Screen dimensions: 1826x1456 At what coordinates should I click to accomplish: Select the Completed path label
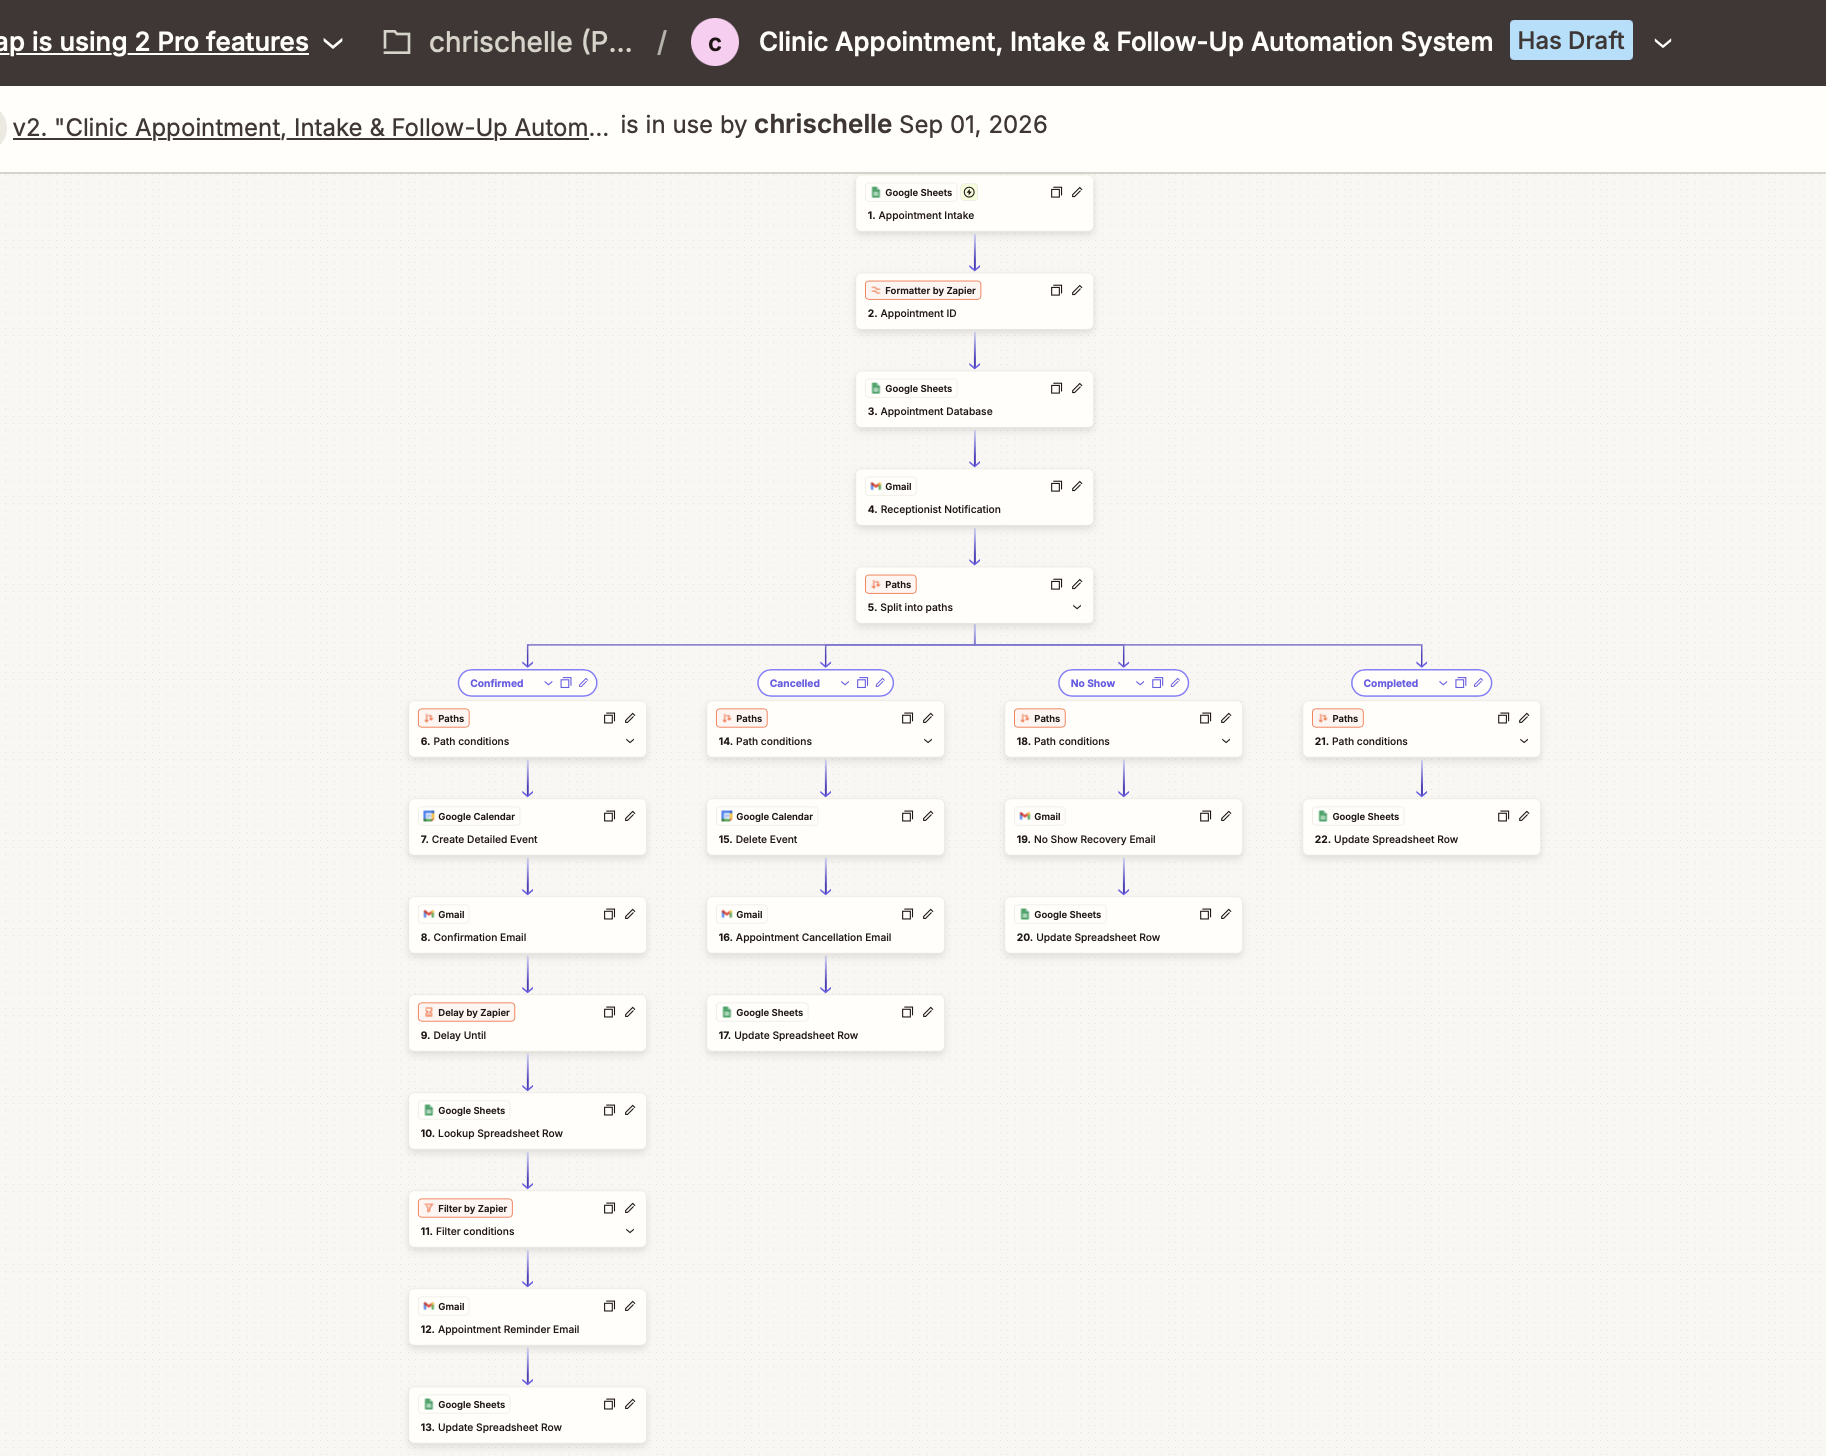pyautogui.click(x=1390, y=683)
